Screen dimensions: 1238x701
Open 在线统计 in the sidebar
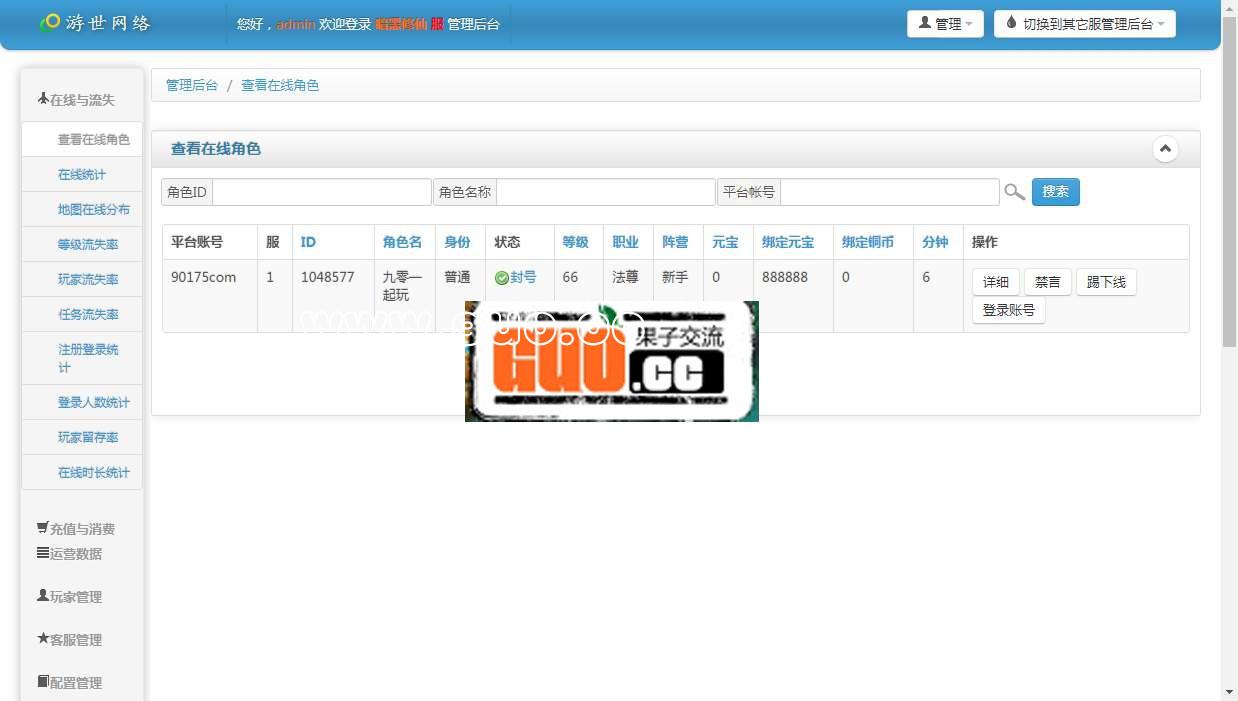(82, 175)
